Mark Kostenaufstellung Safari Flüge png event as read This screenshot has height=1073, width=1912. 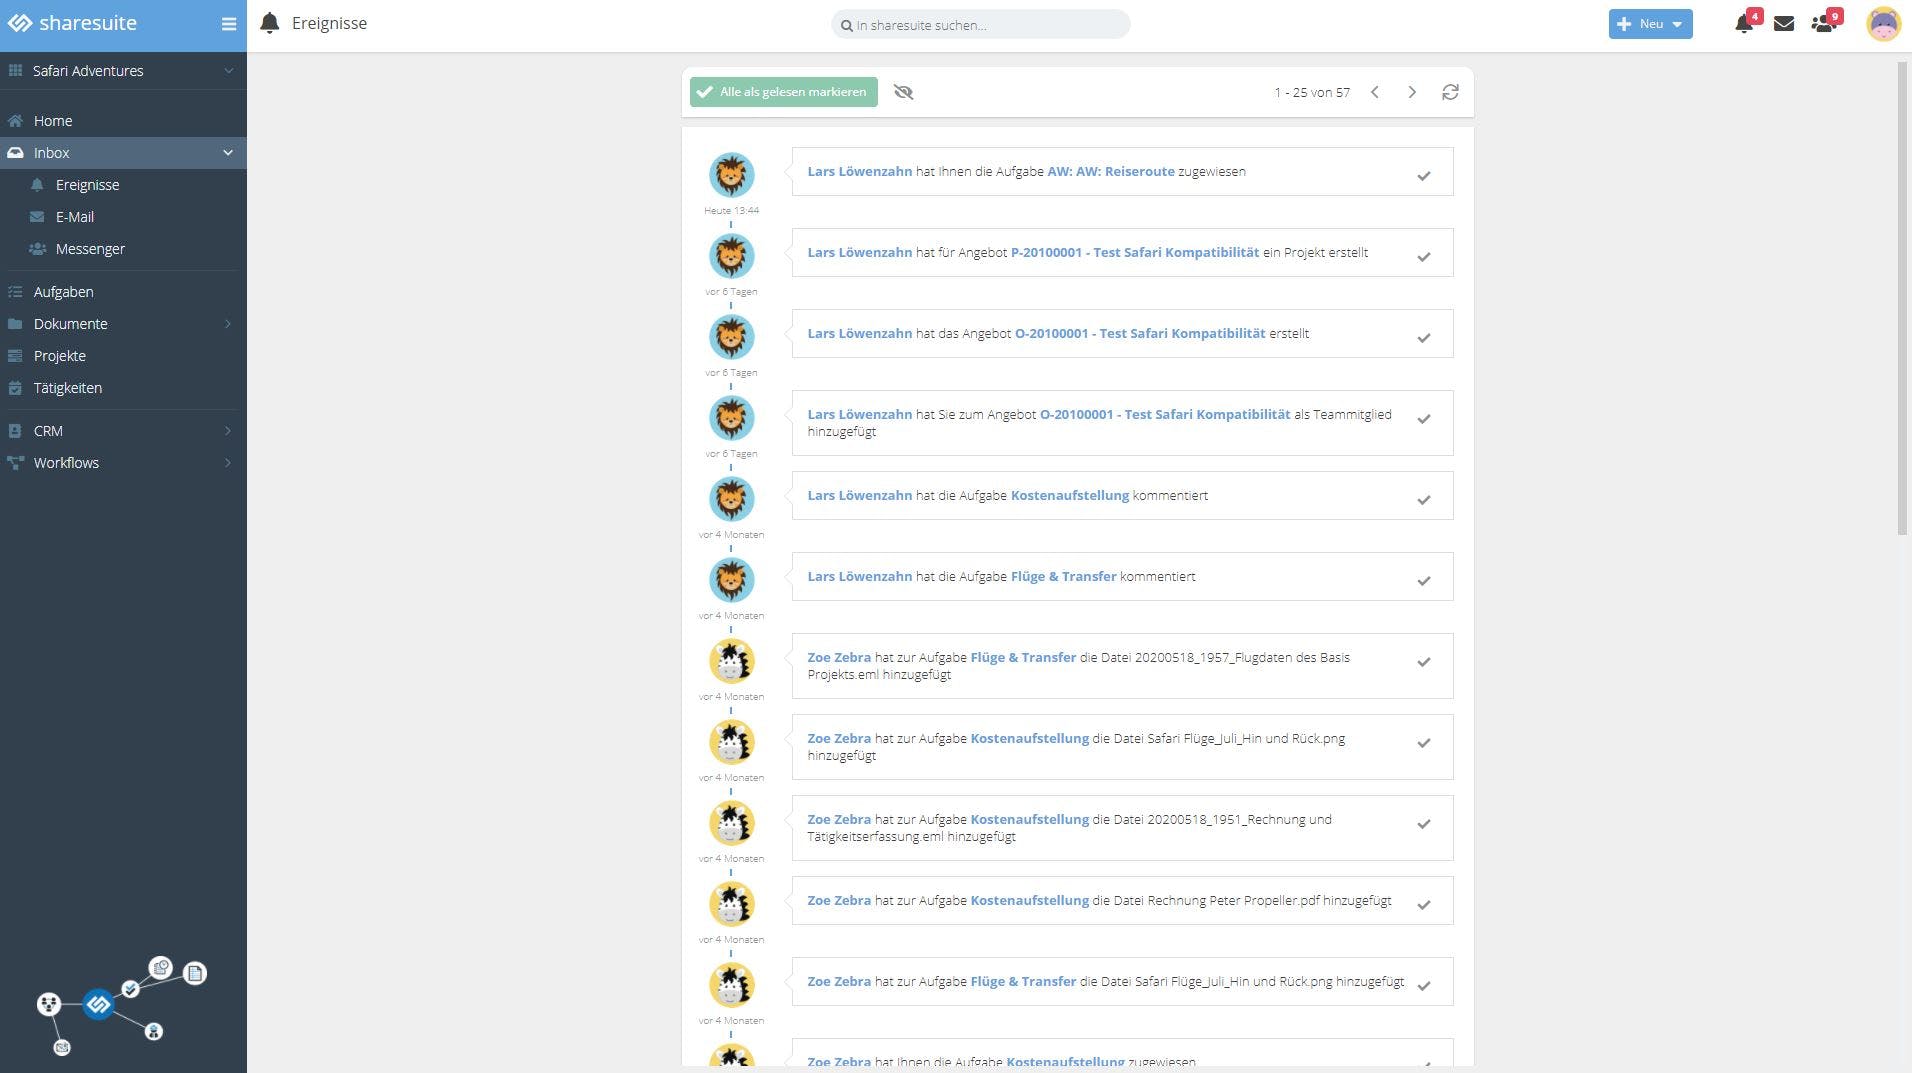point(1423,743)
